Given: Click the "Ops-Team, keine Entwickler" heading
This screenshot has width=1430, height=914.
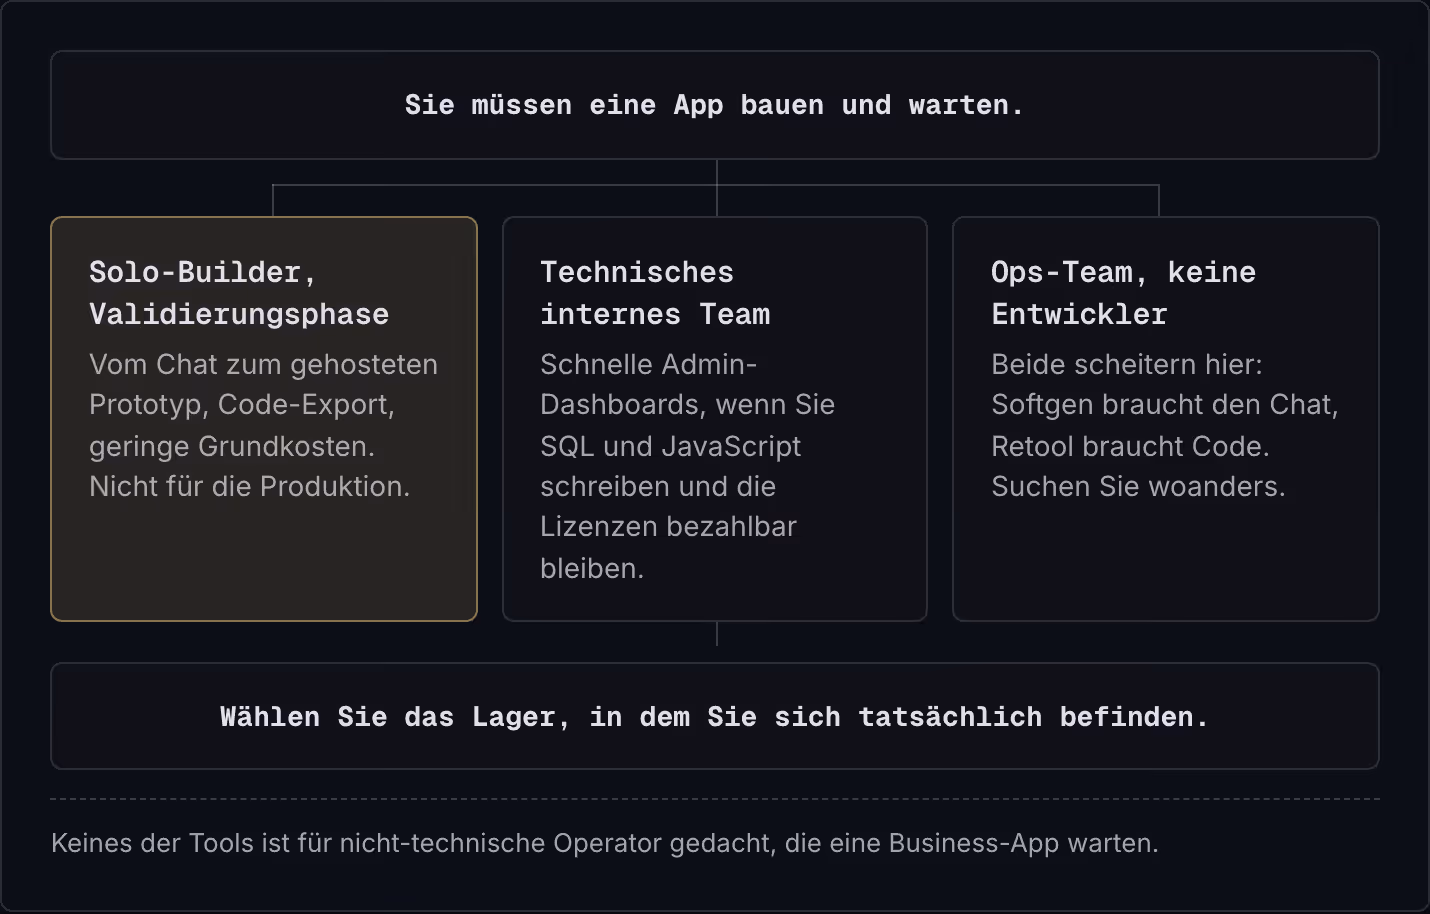Looking at the screenshot, I should [1123, 293].
